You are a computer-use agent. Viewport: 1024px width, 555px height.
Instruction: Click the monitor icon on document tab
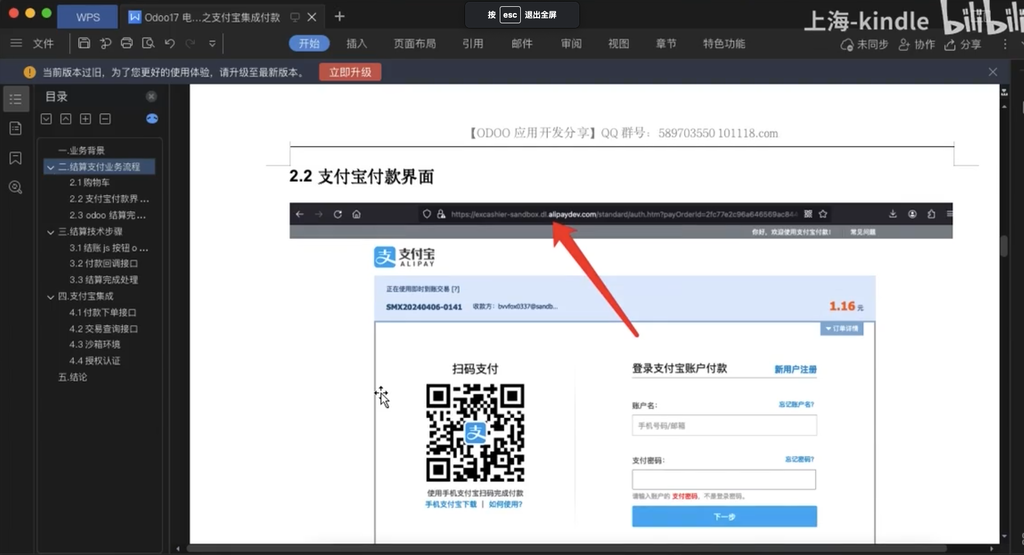295,17
